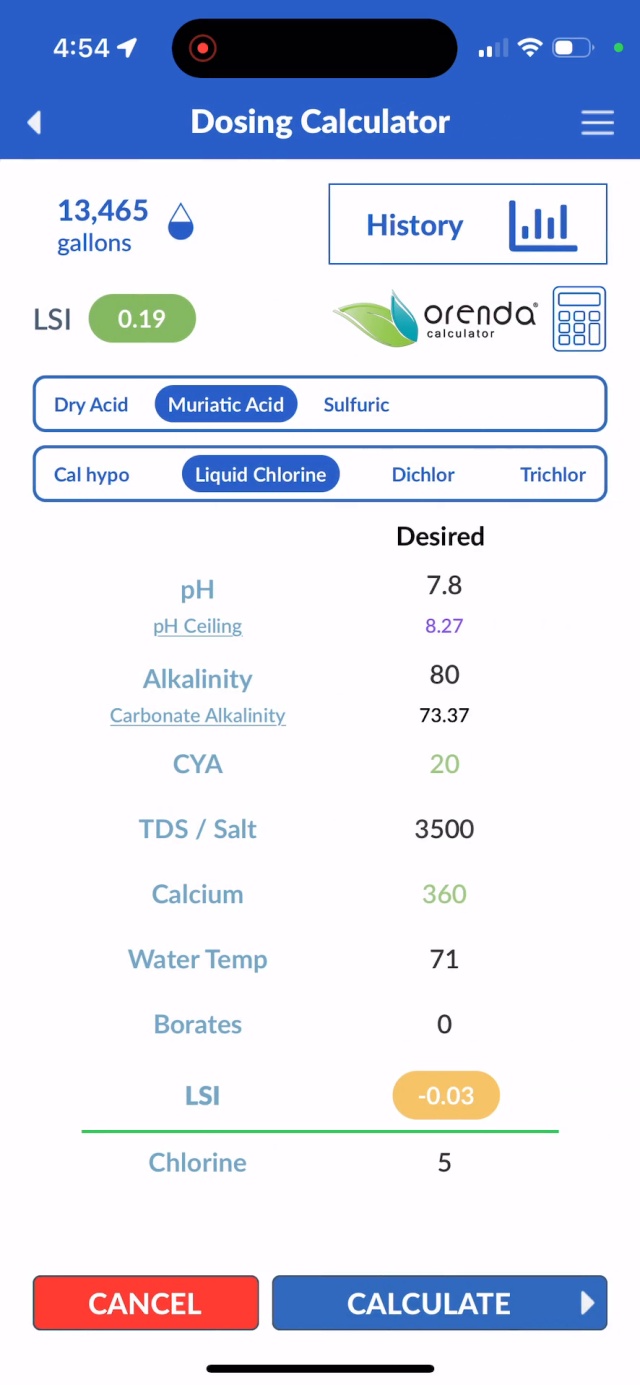Tap the red CANCEL button
This screenshot has height=1385, width=640.
pyautogui.click(x=146, y=1303)
